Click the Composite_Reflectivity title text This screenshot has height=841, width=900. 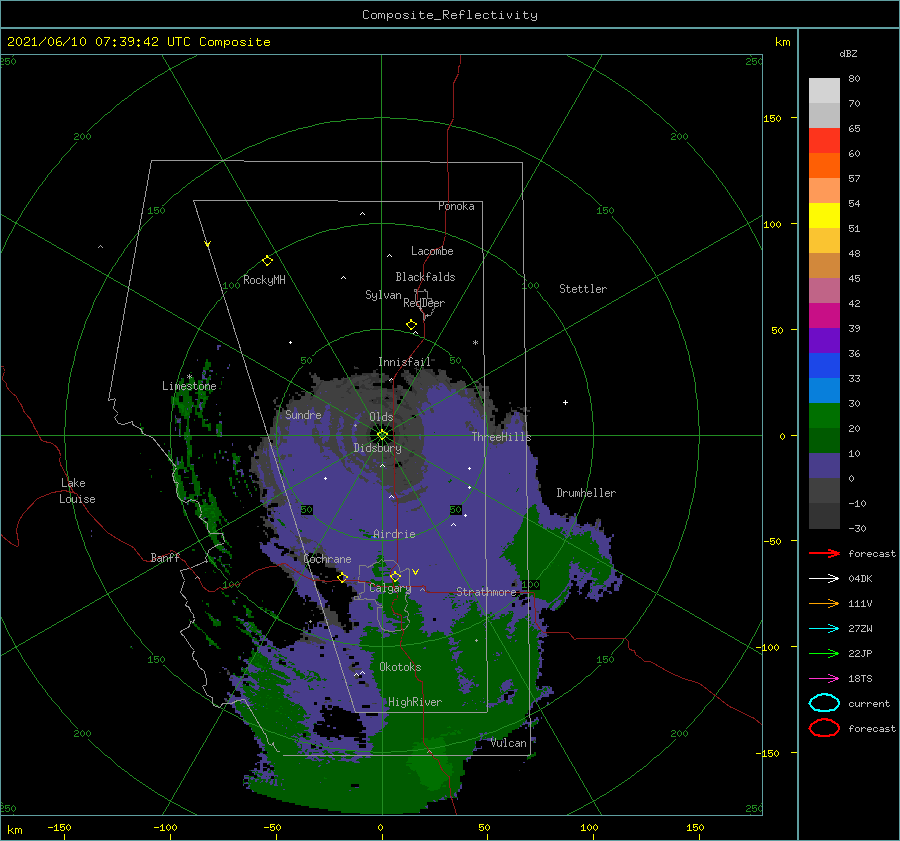449,15
